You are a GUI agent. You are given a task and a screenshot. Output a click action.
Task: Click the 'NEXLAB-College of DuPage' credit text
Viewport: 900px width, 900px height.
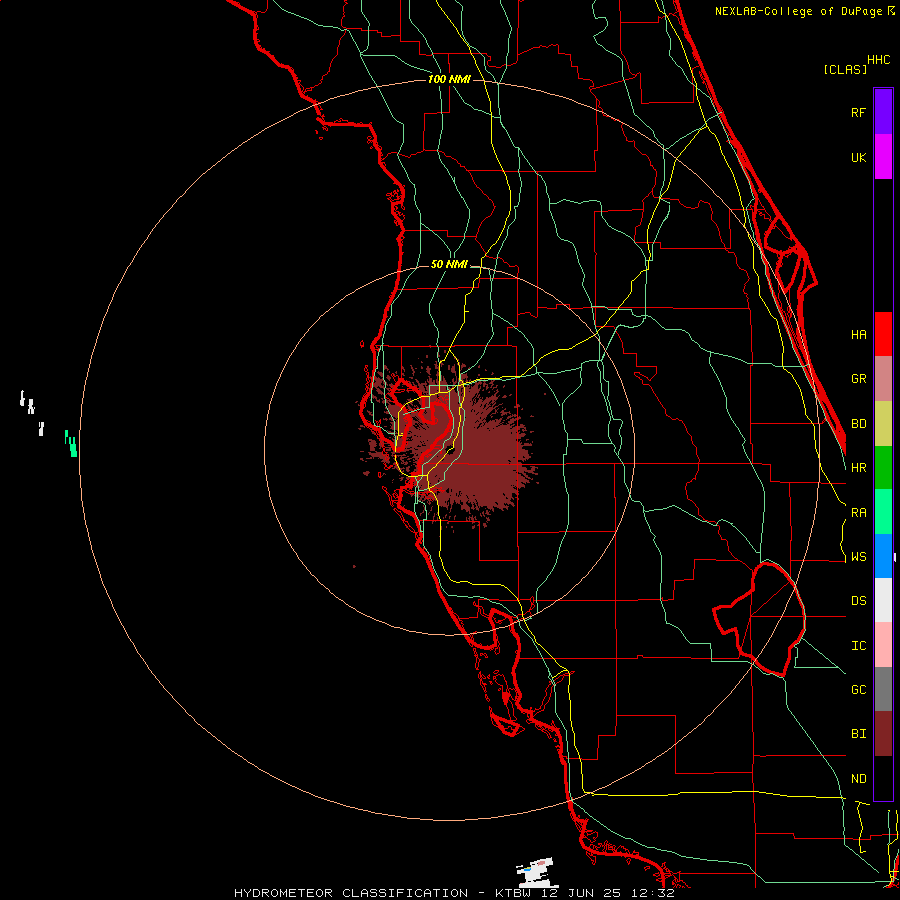[799, 11]
